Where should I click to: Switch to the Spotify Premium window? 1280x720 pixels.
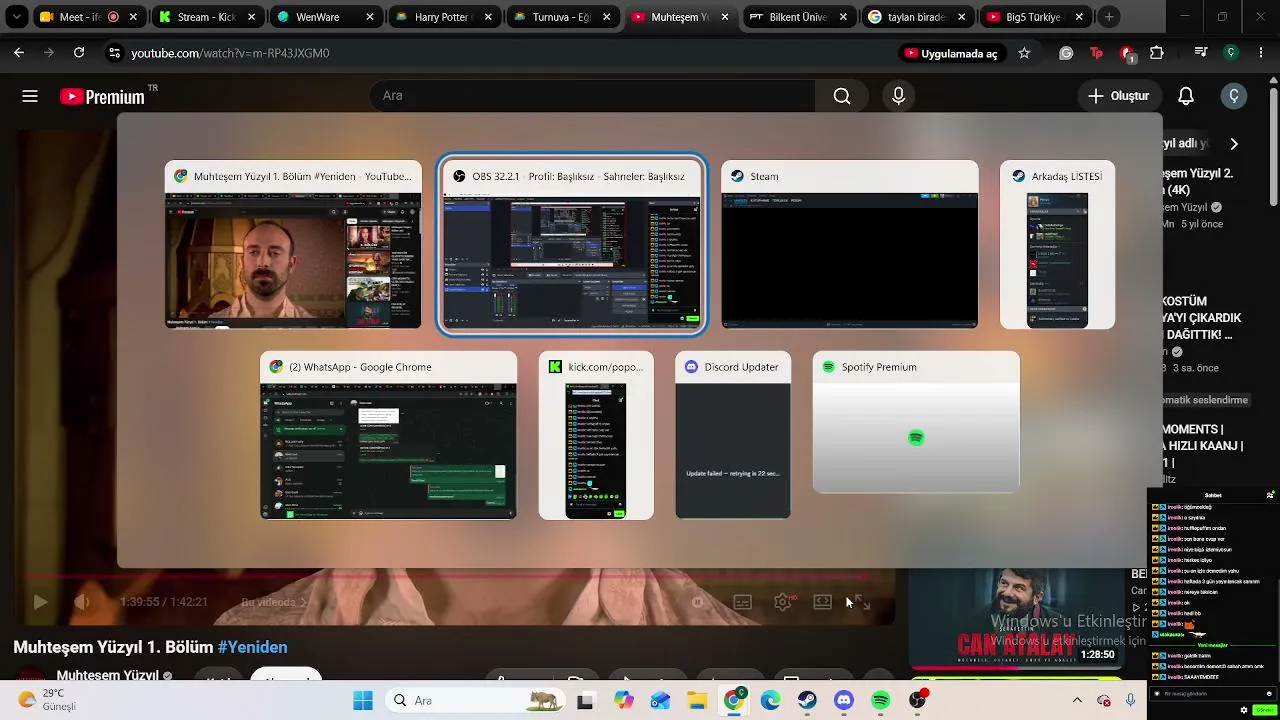pos(916,422)
